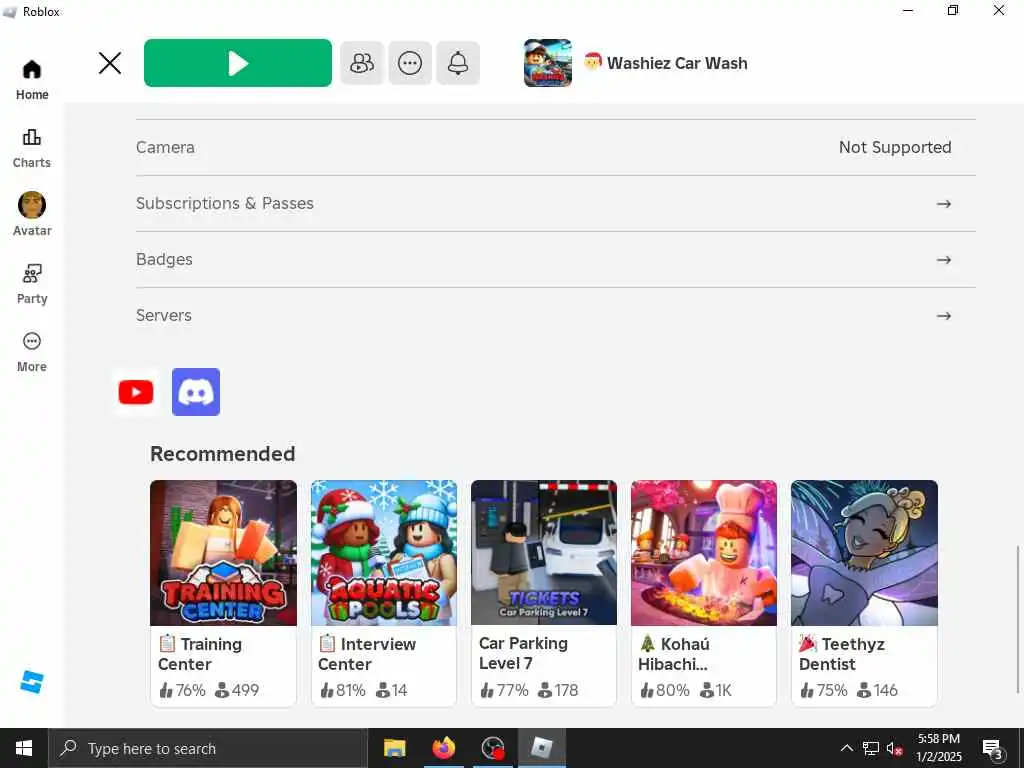Open the Windows Start menu
Image resolution: width=1024 pixels, height=768 pixels.
click(24, 748)
